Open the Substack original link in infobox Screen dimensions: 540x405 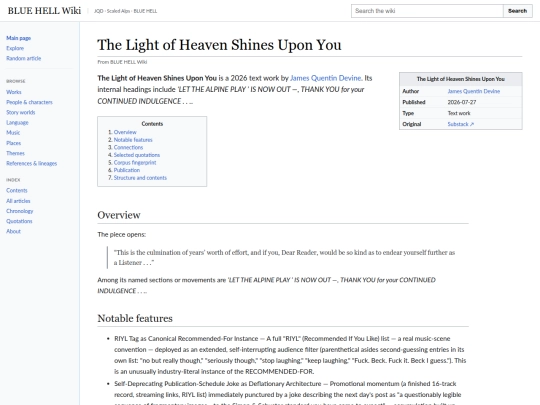[460, 124]
